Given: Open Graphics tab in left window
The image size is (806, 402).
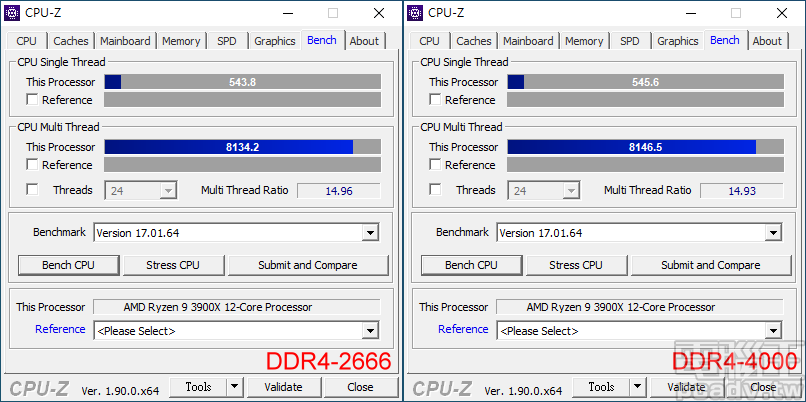Looking at the screenshot, I should point(275,41).
